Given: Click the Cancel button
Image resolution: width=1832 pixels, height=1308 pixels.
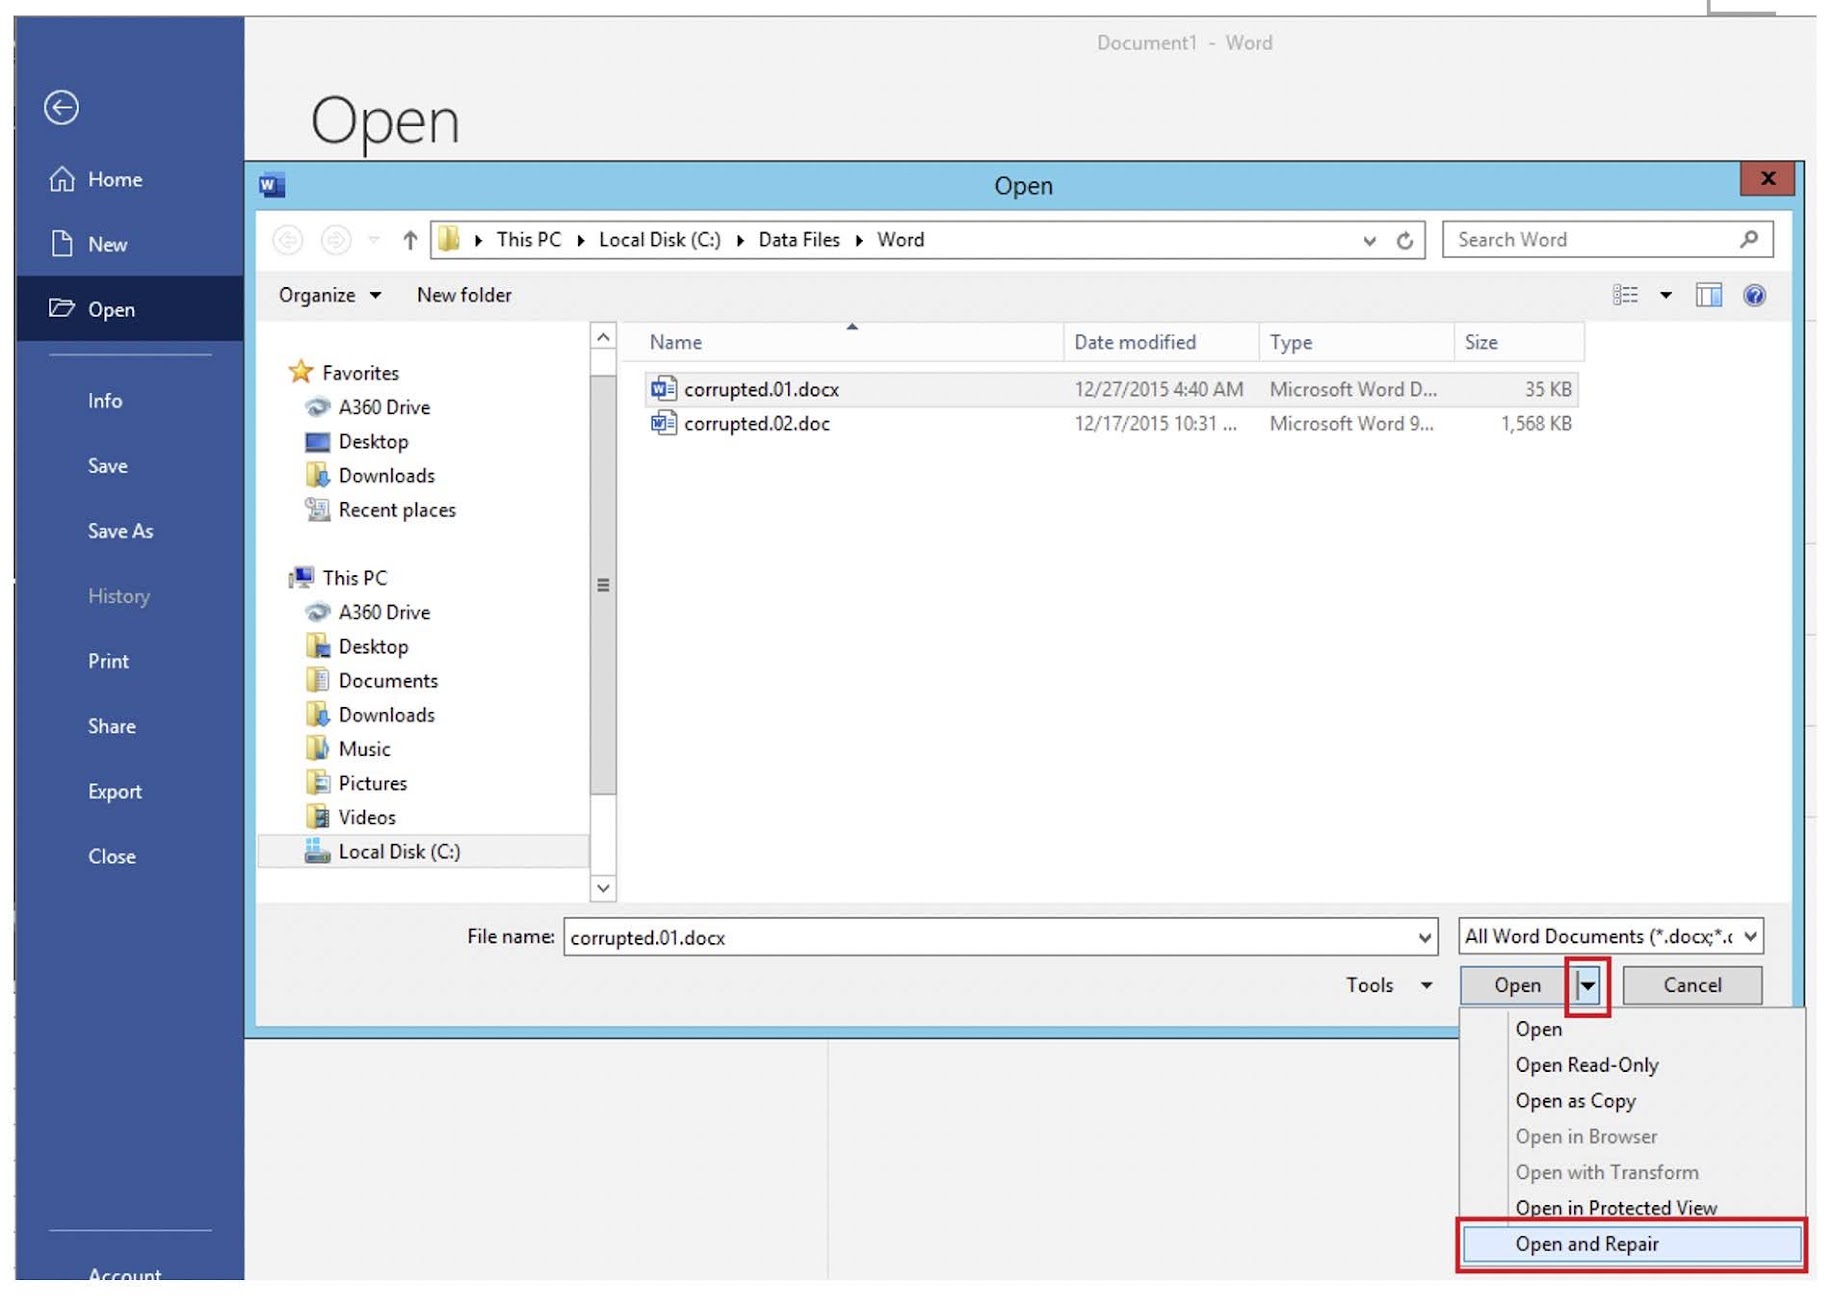Looking at the screenshot, I should [1692, 986].
